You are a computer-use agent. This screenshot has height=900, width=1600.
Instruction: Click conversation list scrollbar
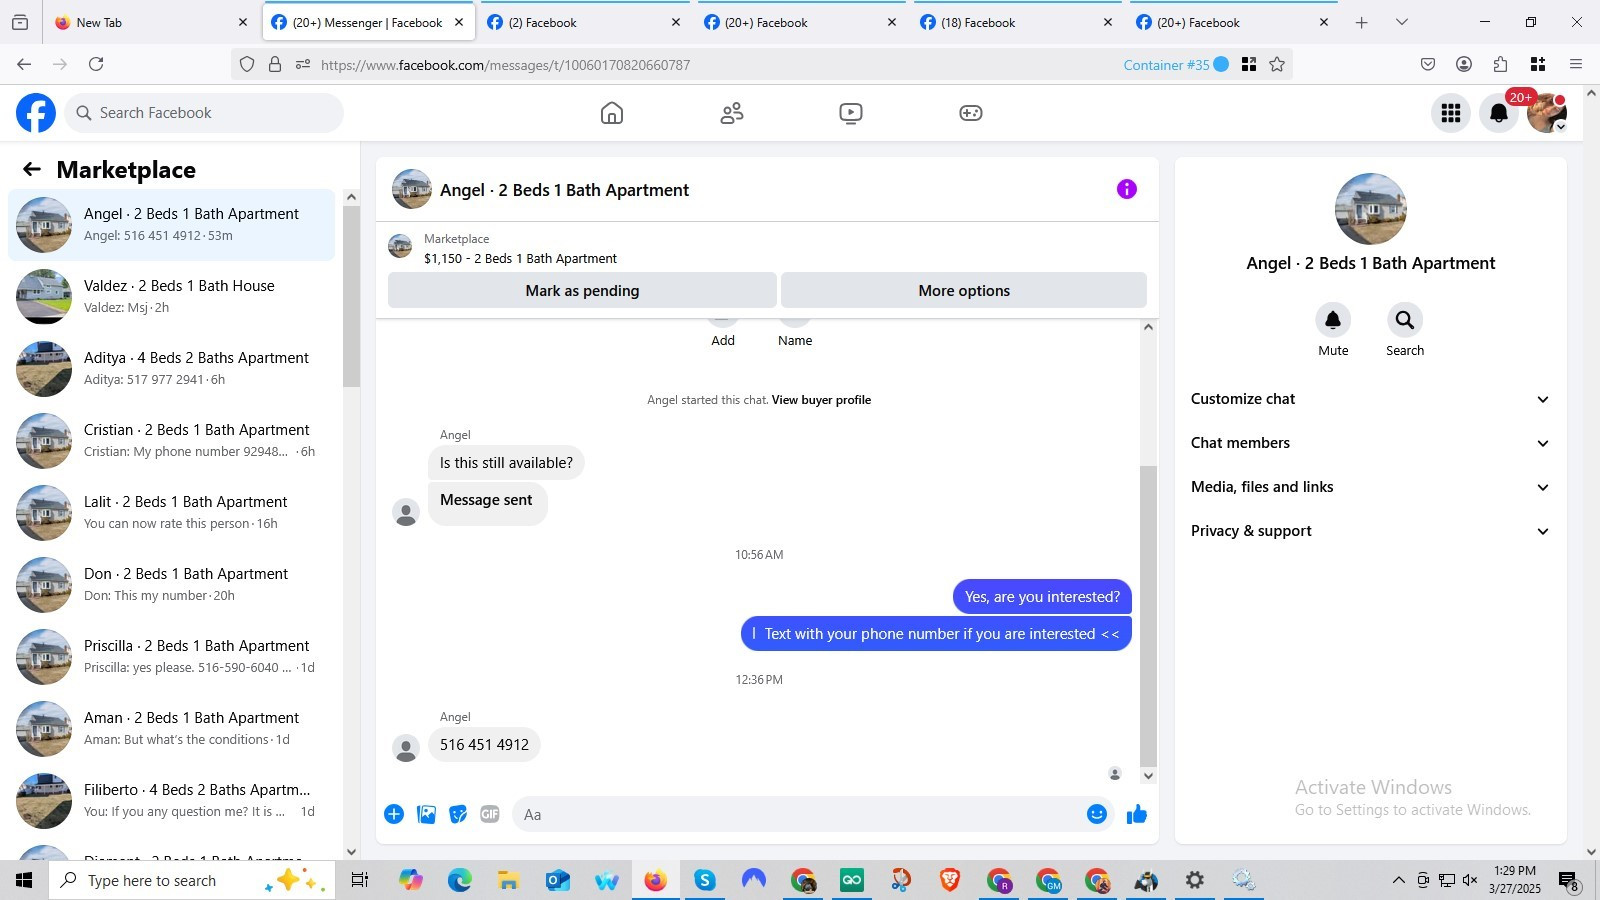pyautogui.click(x=351, y=296)
